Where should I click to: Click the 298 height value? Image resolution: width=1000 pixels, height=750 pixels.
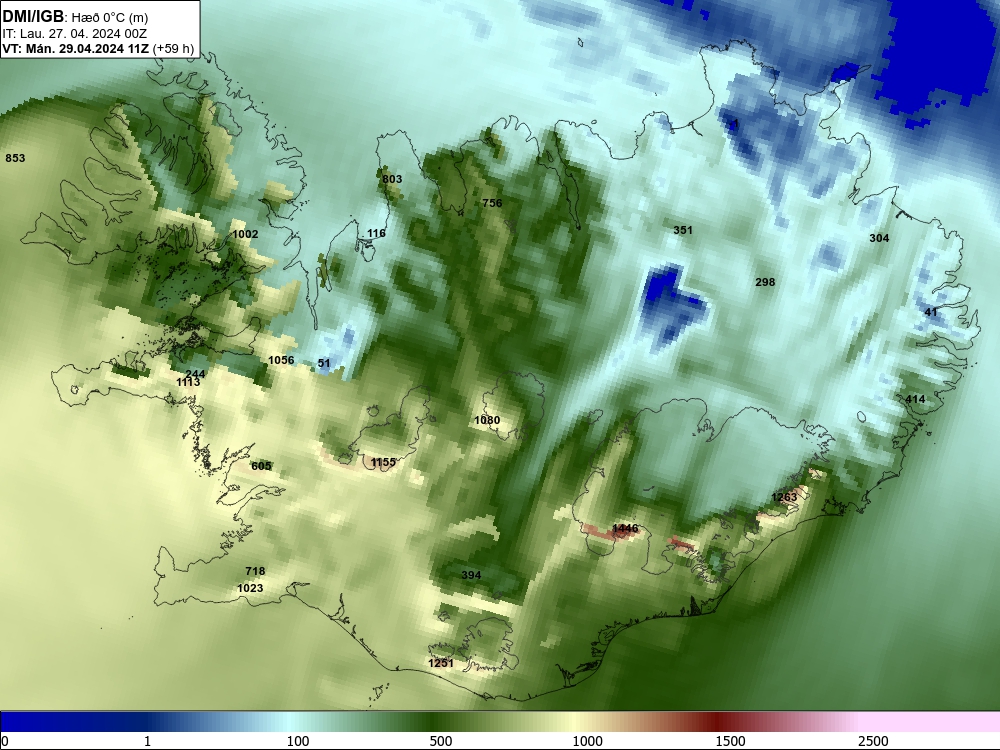pos(765,282)
